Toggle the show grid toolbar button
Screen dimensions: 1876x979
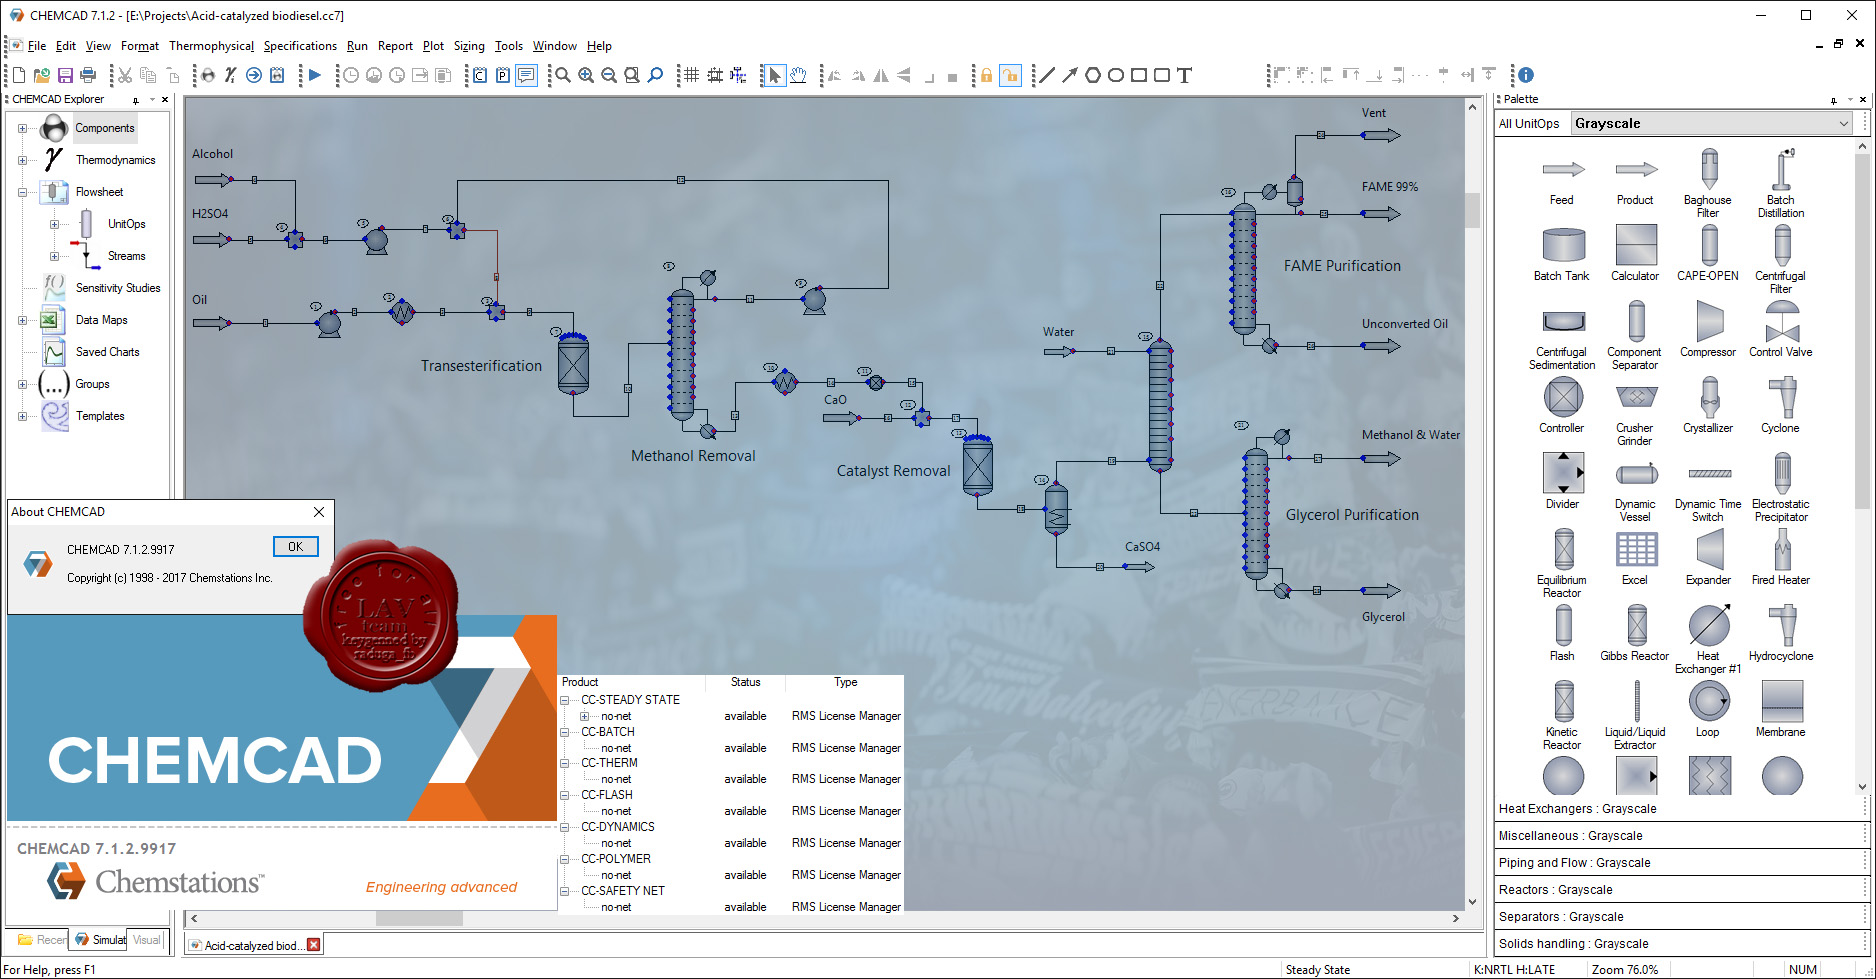(x=691, y=75)
